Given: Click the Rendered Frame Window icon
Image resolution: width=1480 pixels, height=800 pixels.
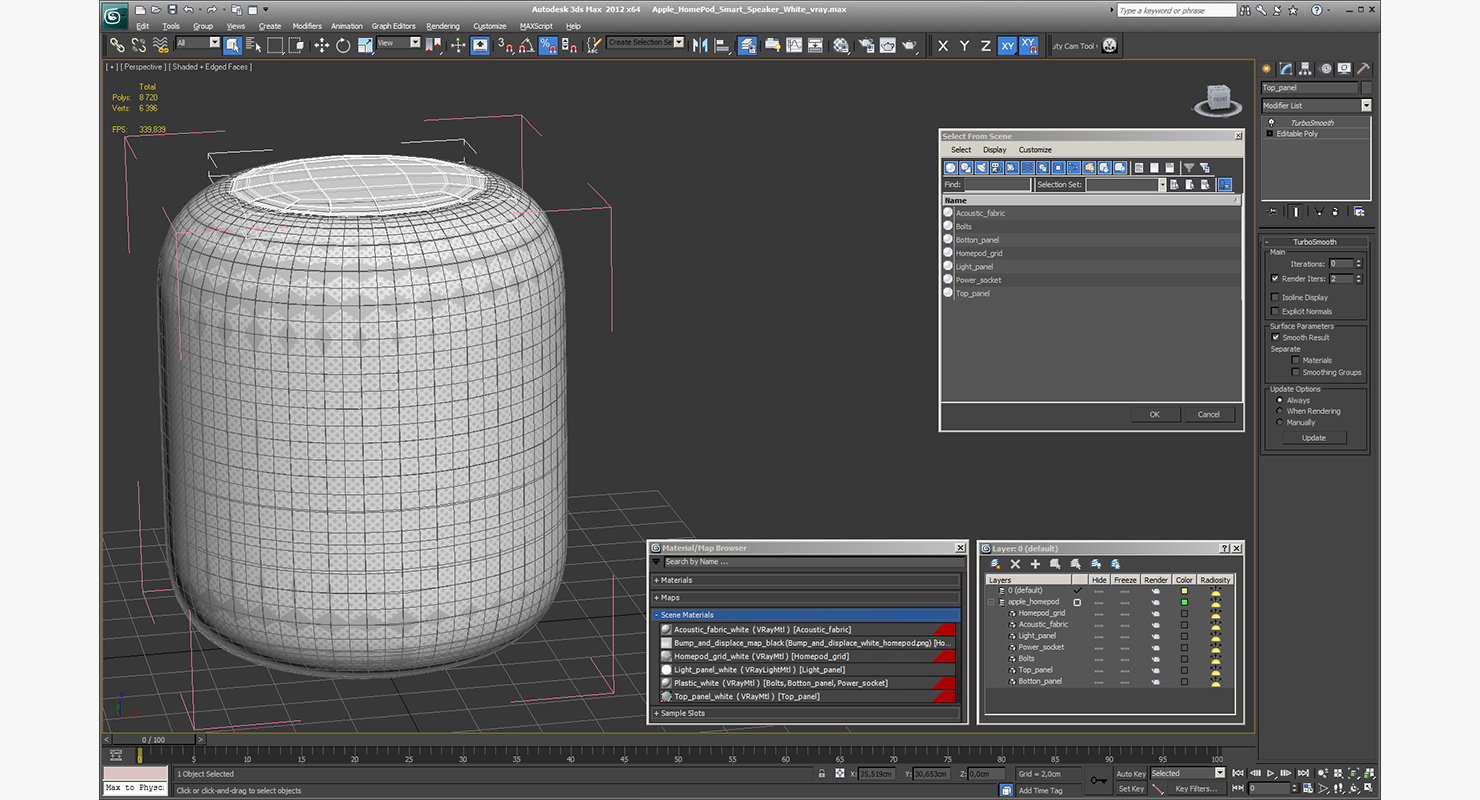Looking at the screenshot, I should click(887, 45).
